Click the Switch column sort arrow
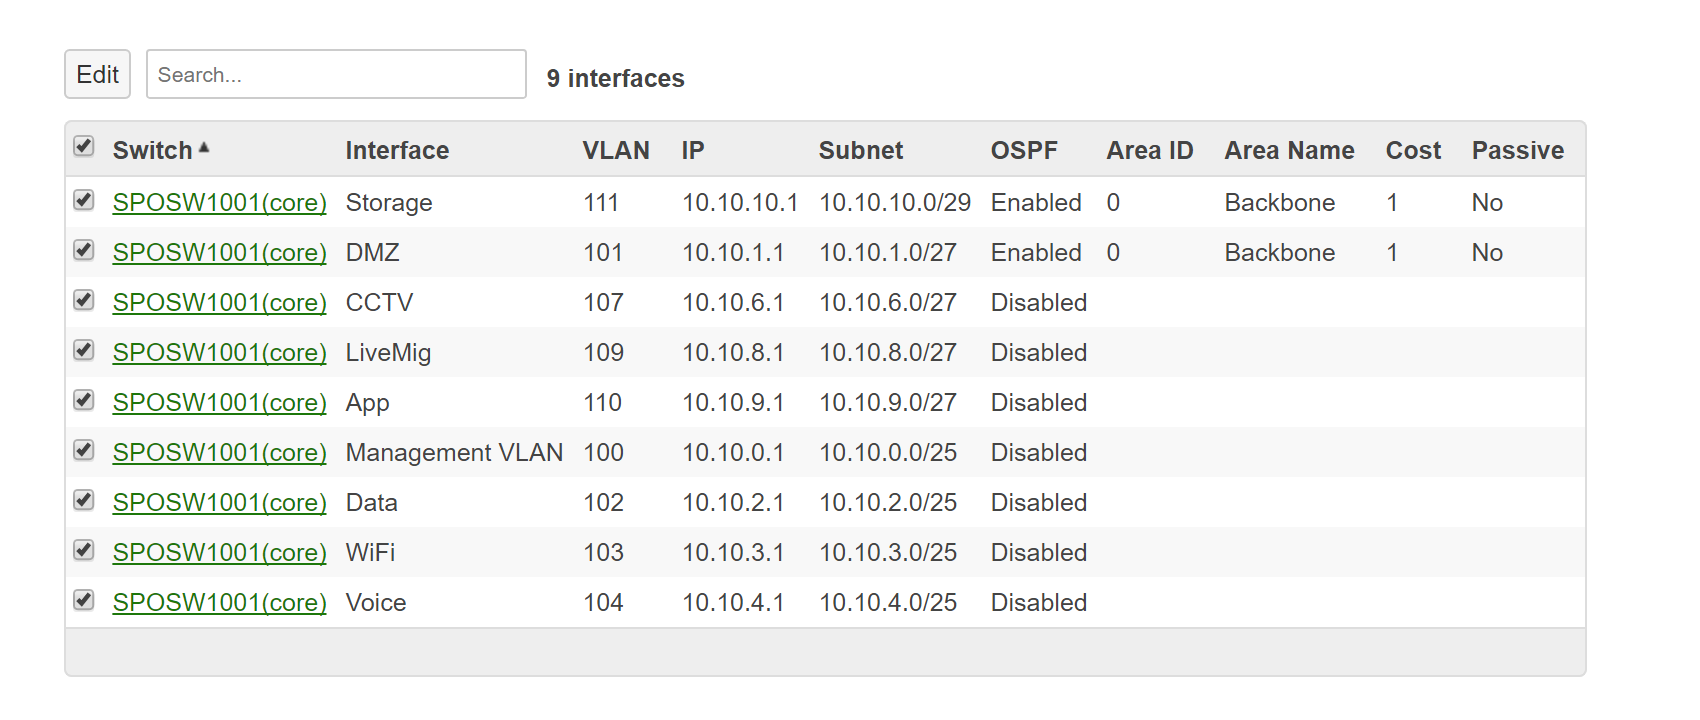 tap(204, 148)
